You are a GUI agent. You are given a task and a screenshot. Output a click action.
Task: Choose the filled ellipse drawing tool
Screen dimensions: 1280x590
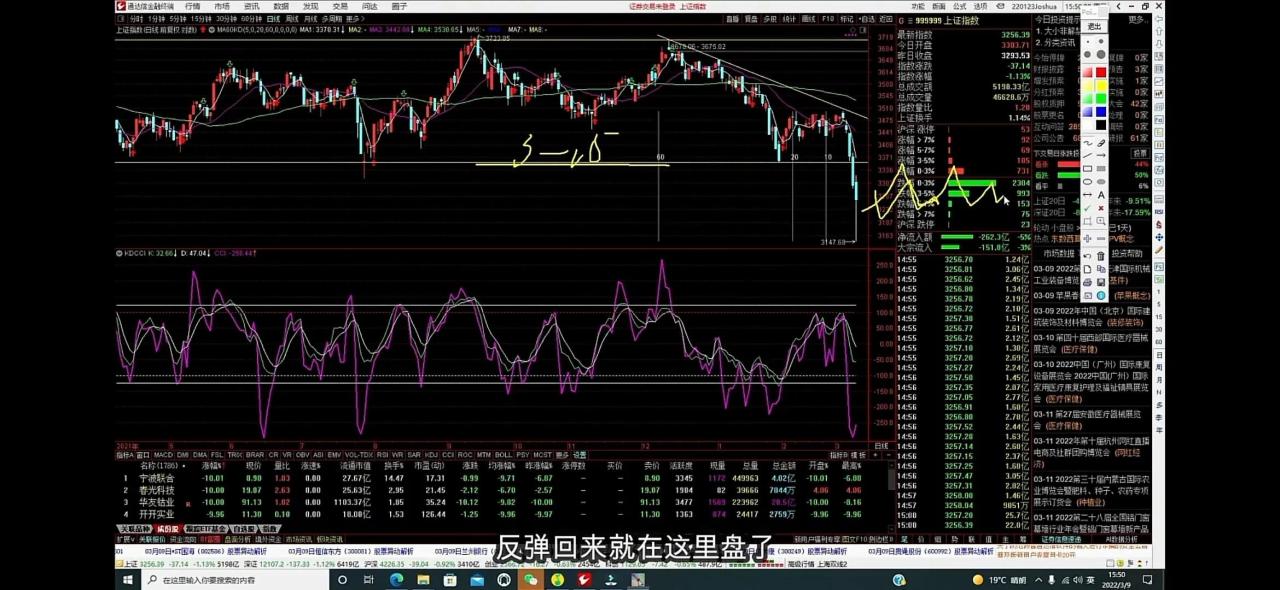click(1100, 181)
